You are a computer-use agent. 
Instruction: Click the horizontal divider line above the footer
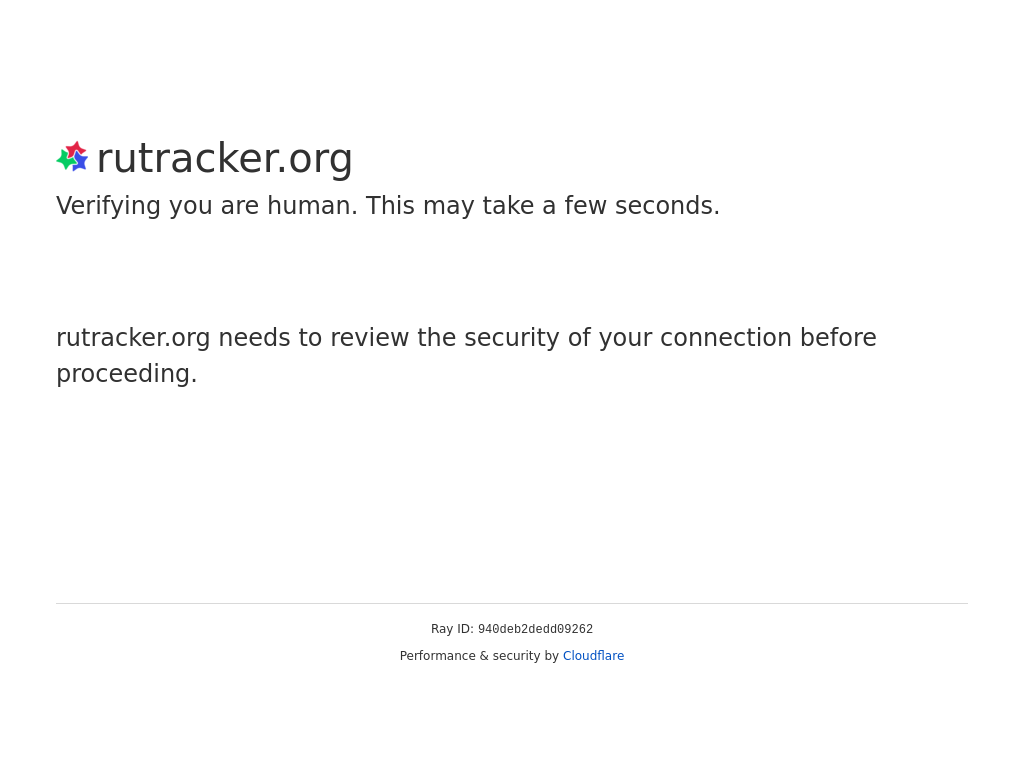pos(512,603)
